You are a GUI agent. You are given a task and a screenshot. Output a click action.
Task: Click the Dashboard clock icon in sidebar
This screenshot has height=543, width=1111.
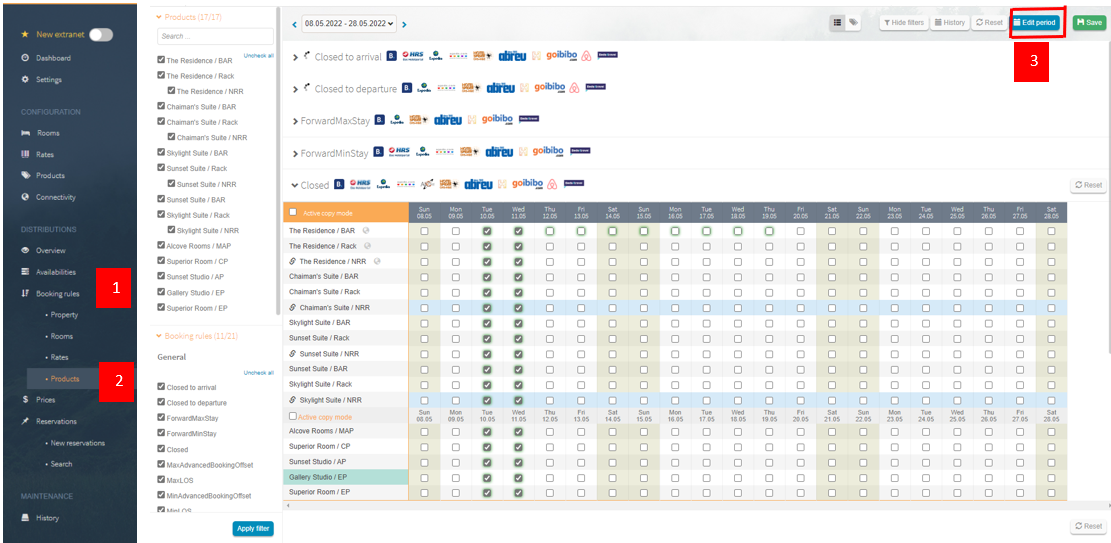[25, 58]
